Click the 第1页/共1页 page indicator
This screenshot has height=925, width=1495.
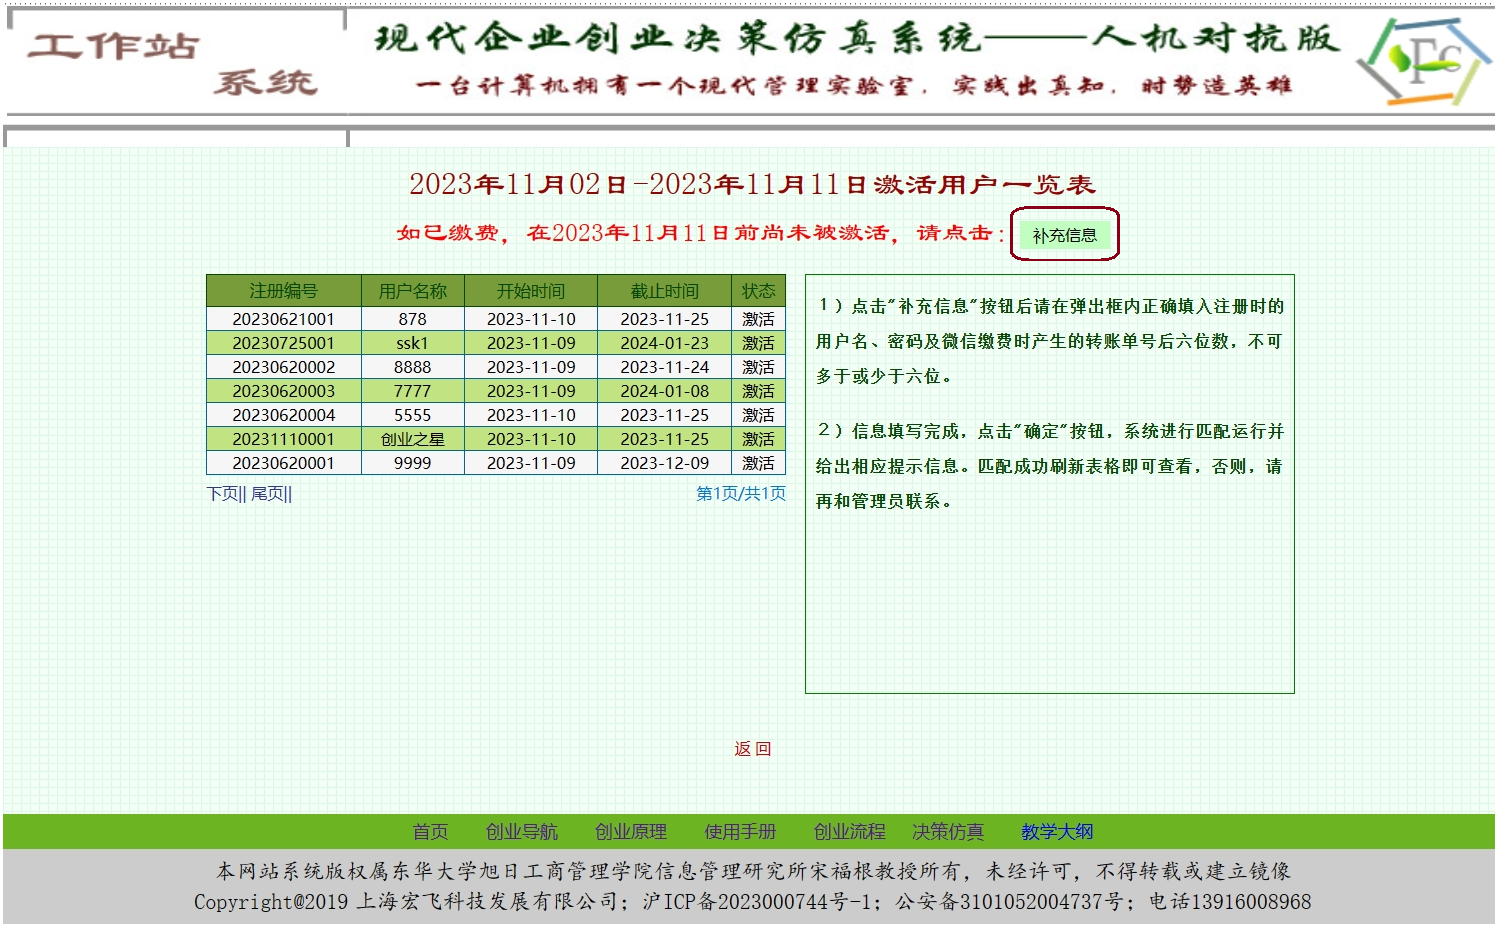(x=740, y=494)
